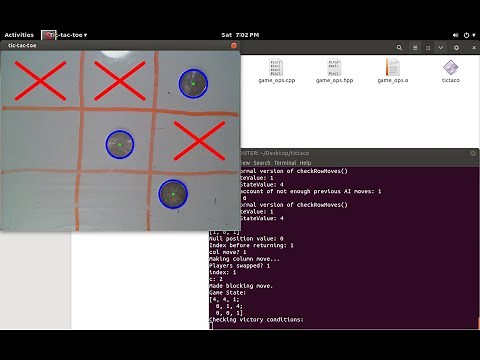480x360 pixels.
Task: Click the 'Players swapped? 1' line
Action: click(x=239, y=266)
